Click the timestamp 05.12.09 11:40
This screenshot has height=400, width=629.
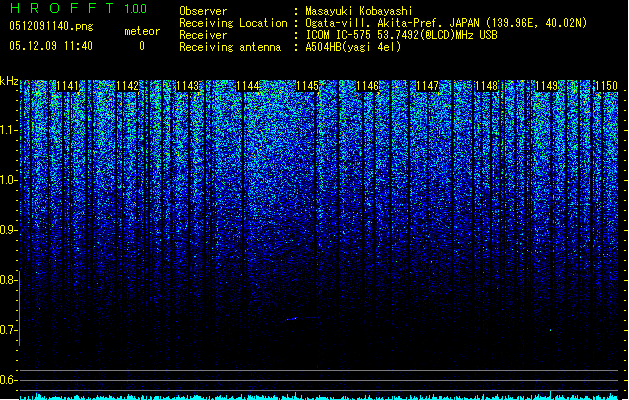click(x=51, y=46)
